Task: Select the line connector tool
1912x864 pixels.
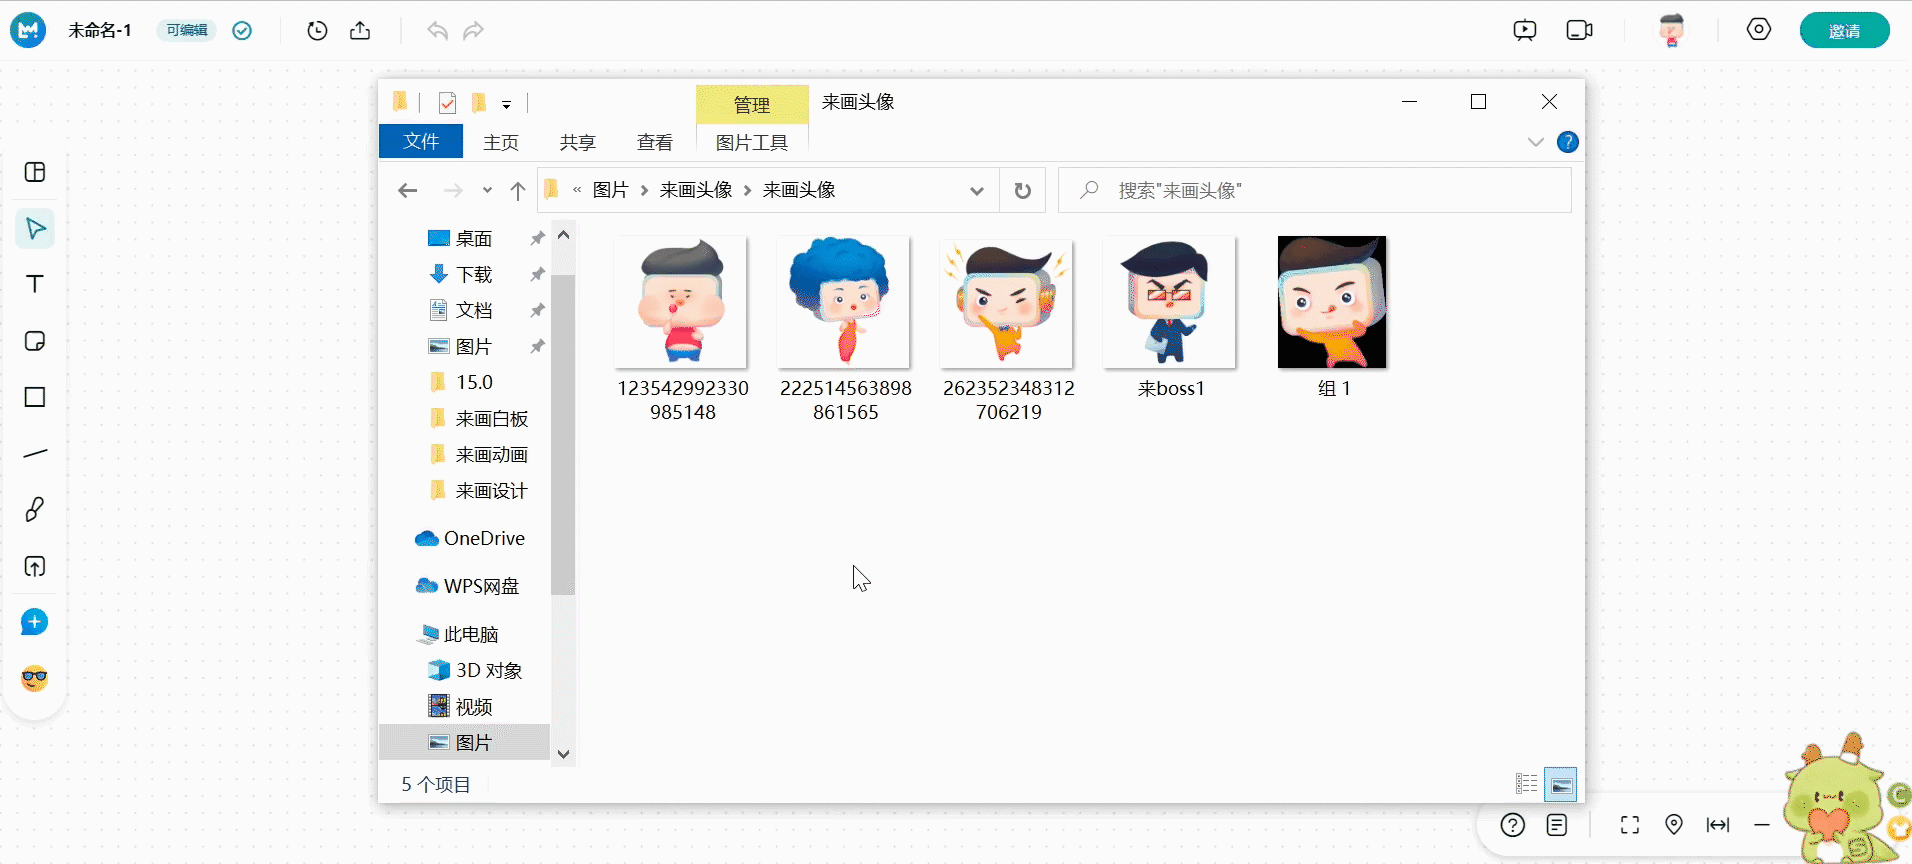Action: pyautogui.click(x=35, y=453)
